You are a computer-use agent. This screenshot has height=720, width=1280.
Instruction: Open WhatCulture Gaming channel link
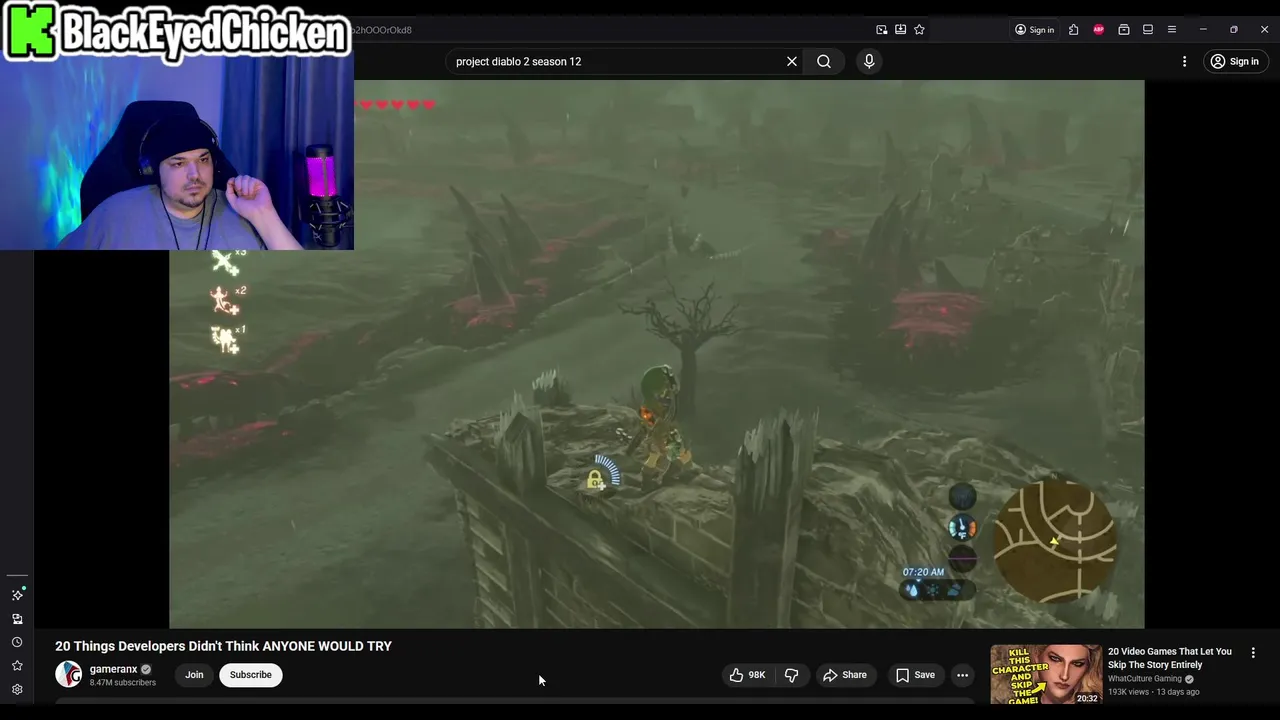coord(1145,679)
